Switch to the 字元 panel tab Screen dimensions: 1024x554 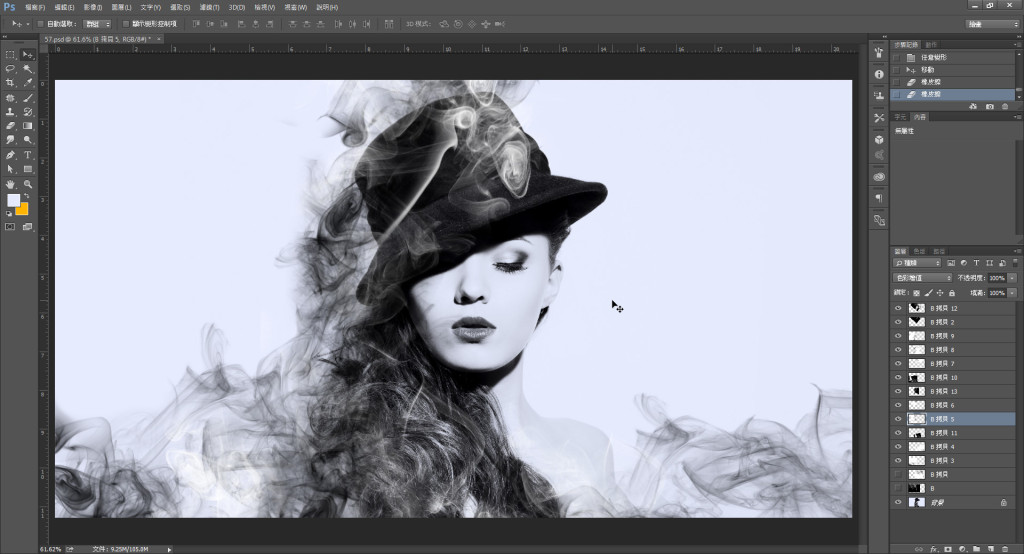[x=899, y=117]
